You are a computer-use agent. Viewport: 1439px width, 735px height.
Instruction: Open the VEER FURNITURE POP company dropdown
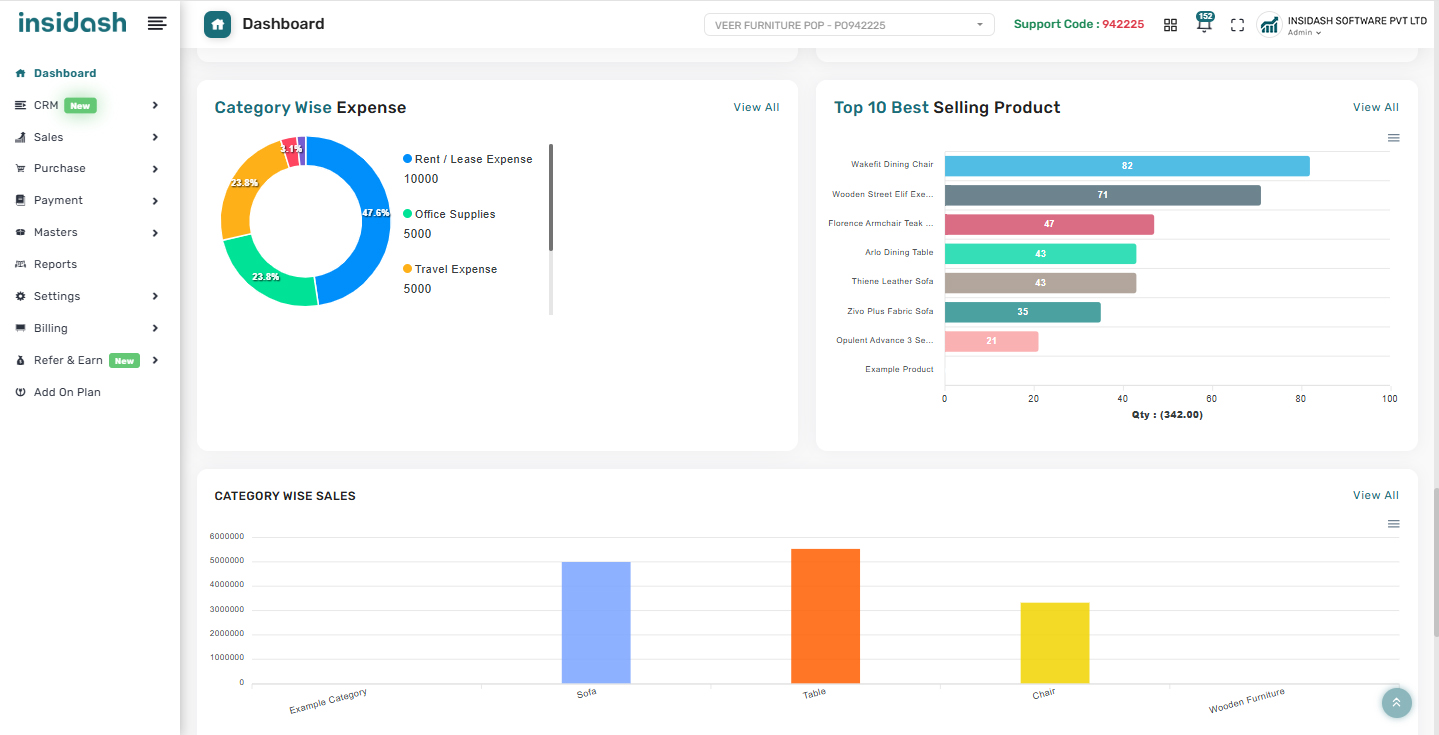(x=849, y=25)
